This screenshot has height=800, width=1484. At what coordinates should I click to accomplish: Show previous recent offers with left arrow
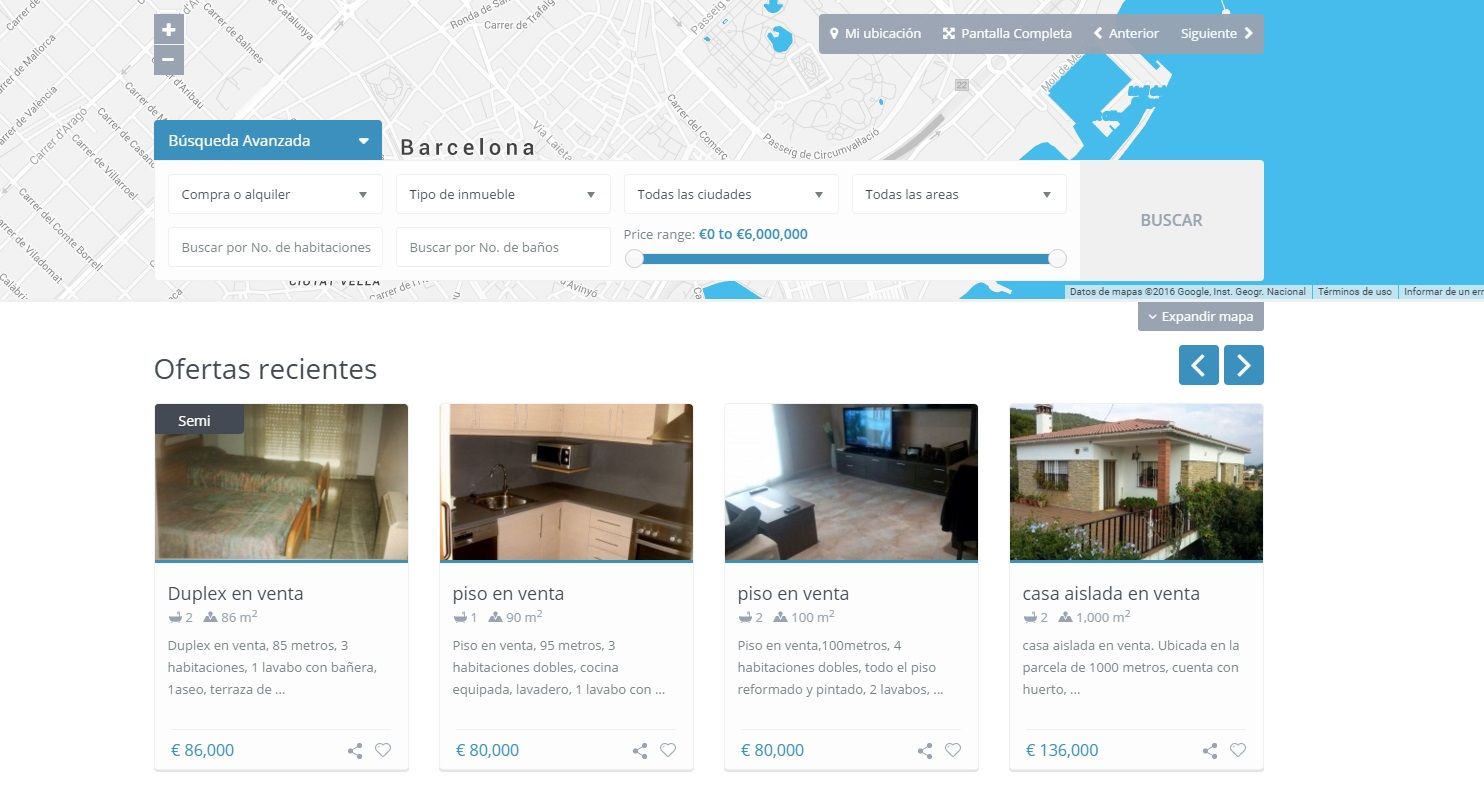1199,365
